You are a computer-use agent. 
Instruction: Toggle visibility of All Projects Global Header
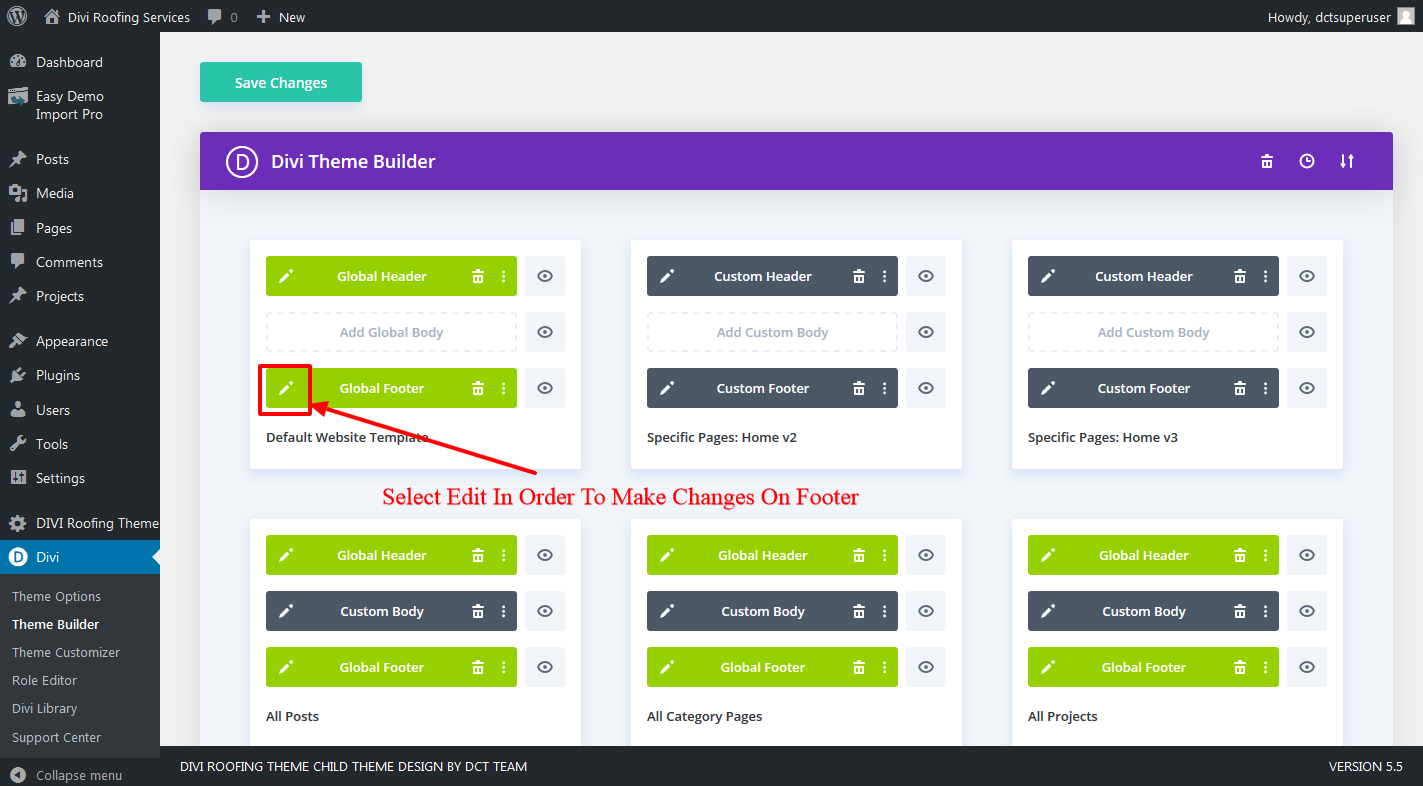1307,555
